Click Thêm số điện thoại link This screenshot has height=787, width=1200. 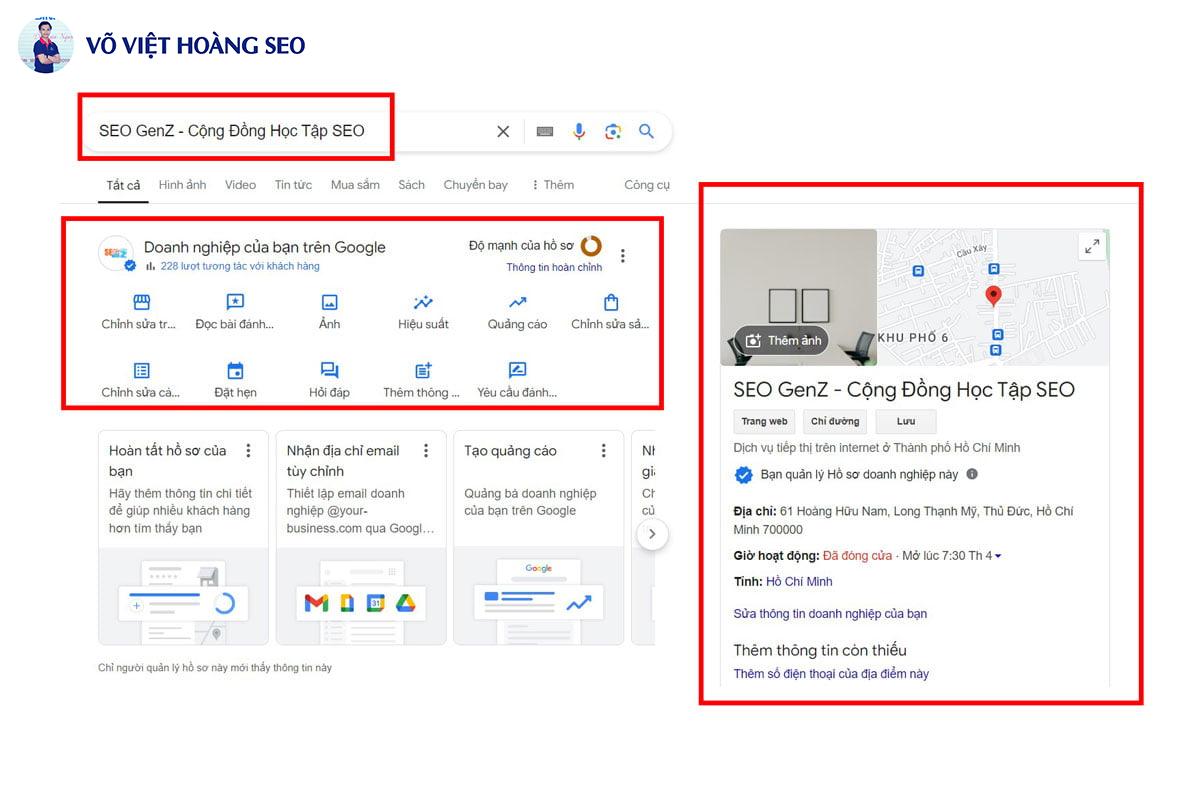(831, 674)
